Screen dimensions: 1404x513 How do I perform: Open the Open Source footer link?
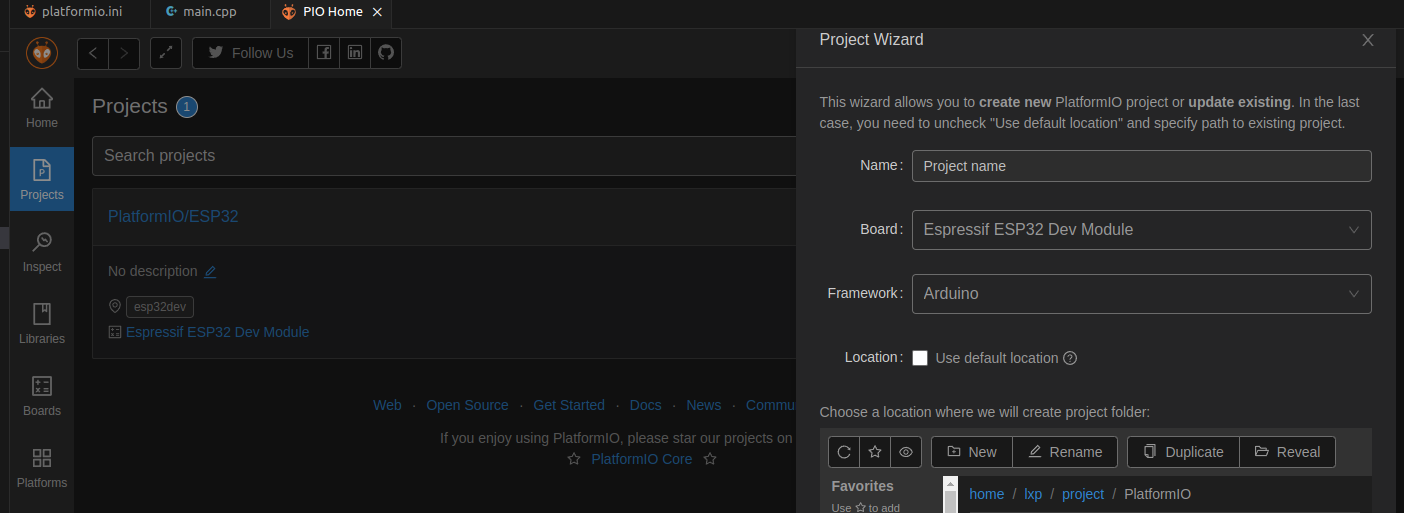click(467, 405)
